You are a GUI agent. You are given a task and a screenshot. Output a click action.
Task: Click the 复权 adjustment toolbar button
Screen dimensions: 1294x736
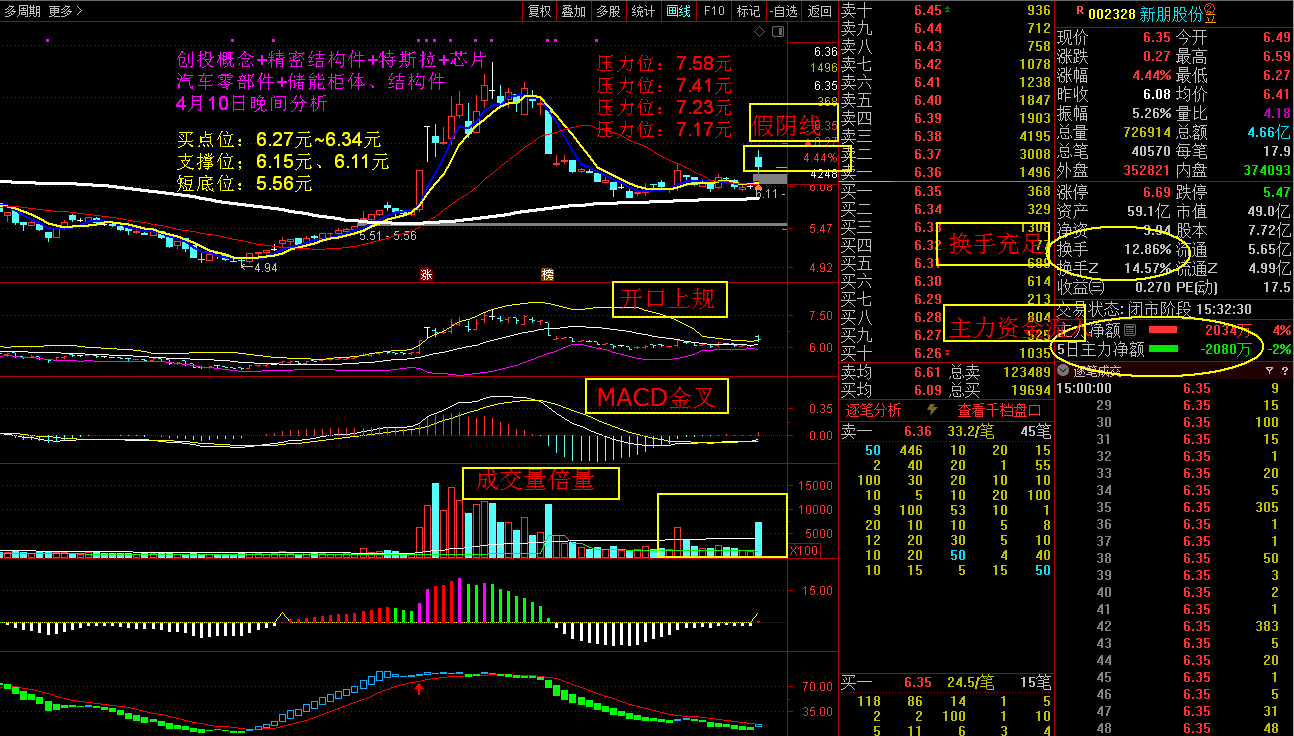540,11
